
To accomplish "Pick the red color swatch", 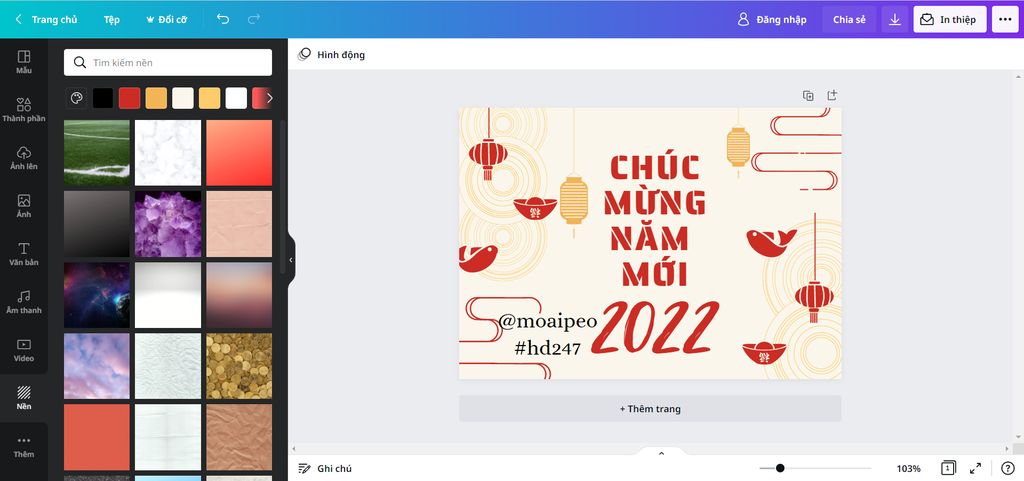I will point(129,99).
